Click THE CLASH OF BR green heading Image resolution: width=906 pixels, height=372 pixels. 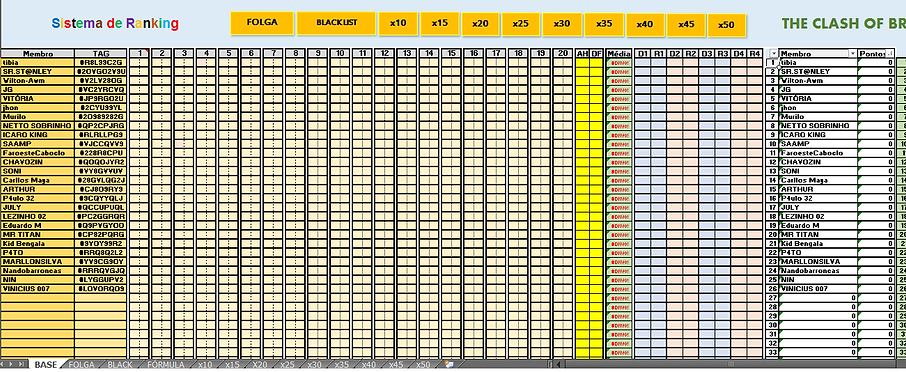[844, 24]
